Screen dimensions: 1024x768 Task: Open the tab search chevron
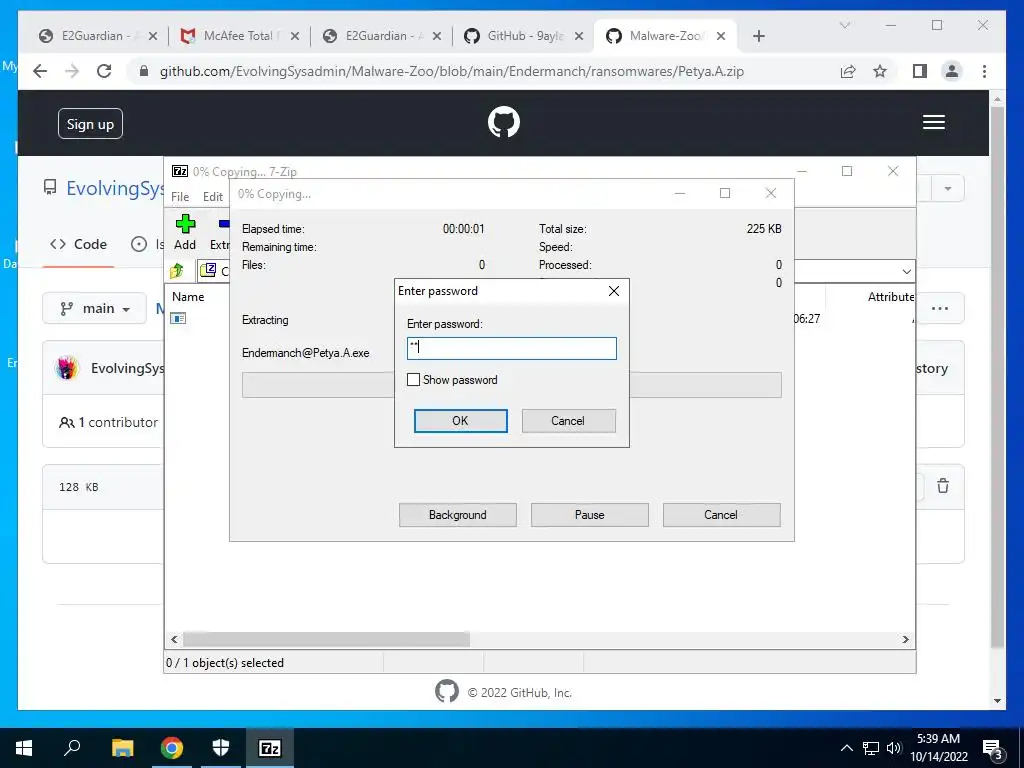click(844, 25)
